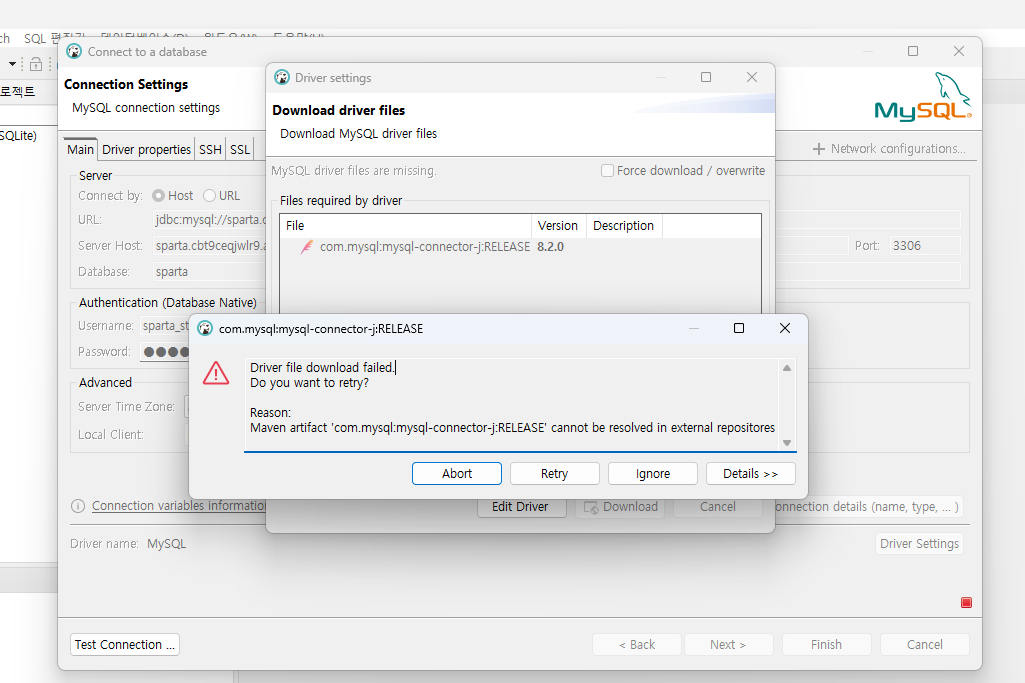The height and width of the screenshot is (683, 1025).
Task: Click the Finish wizard button
Action: pos(826,644)
